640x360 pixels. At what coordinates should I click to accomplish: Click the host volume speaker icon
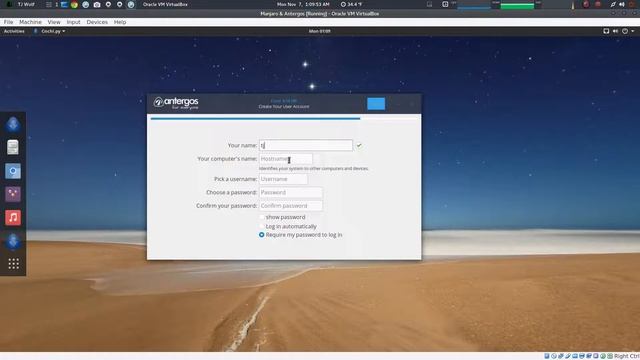tap(622, 4)
